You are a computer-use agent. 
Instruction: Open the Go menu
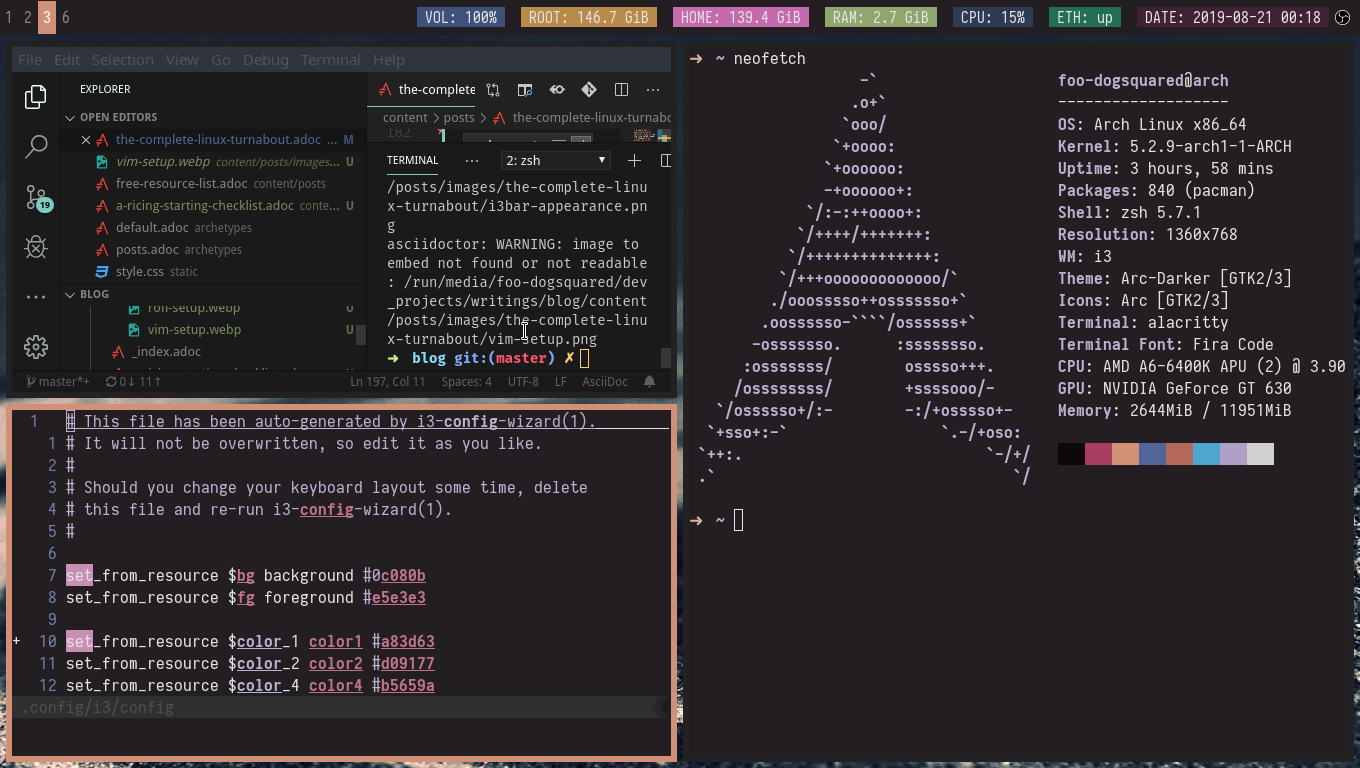[221, 59]
